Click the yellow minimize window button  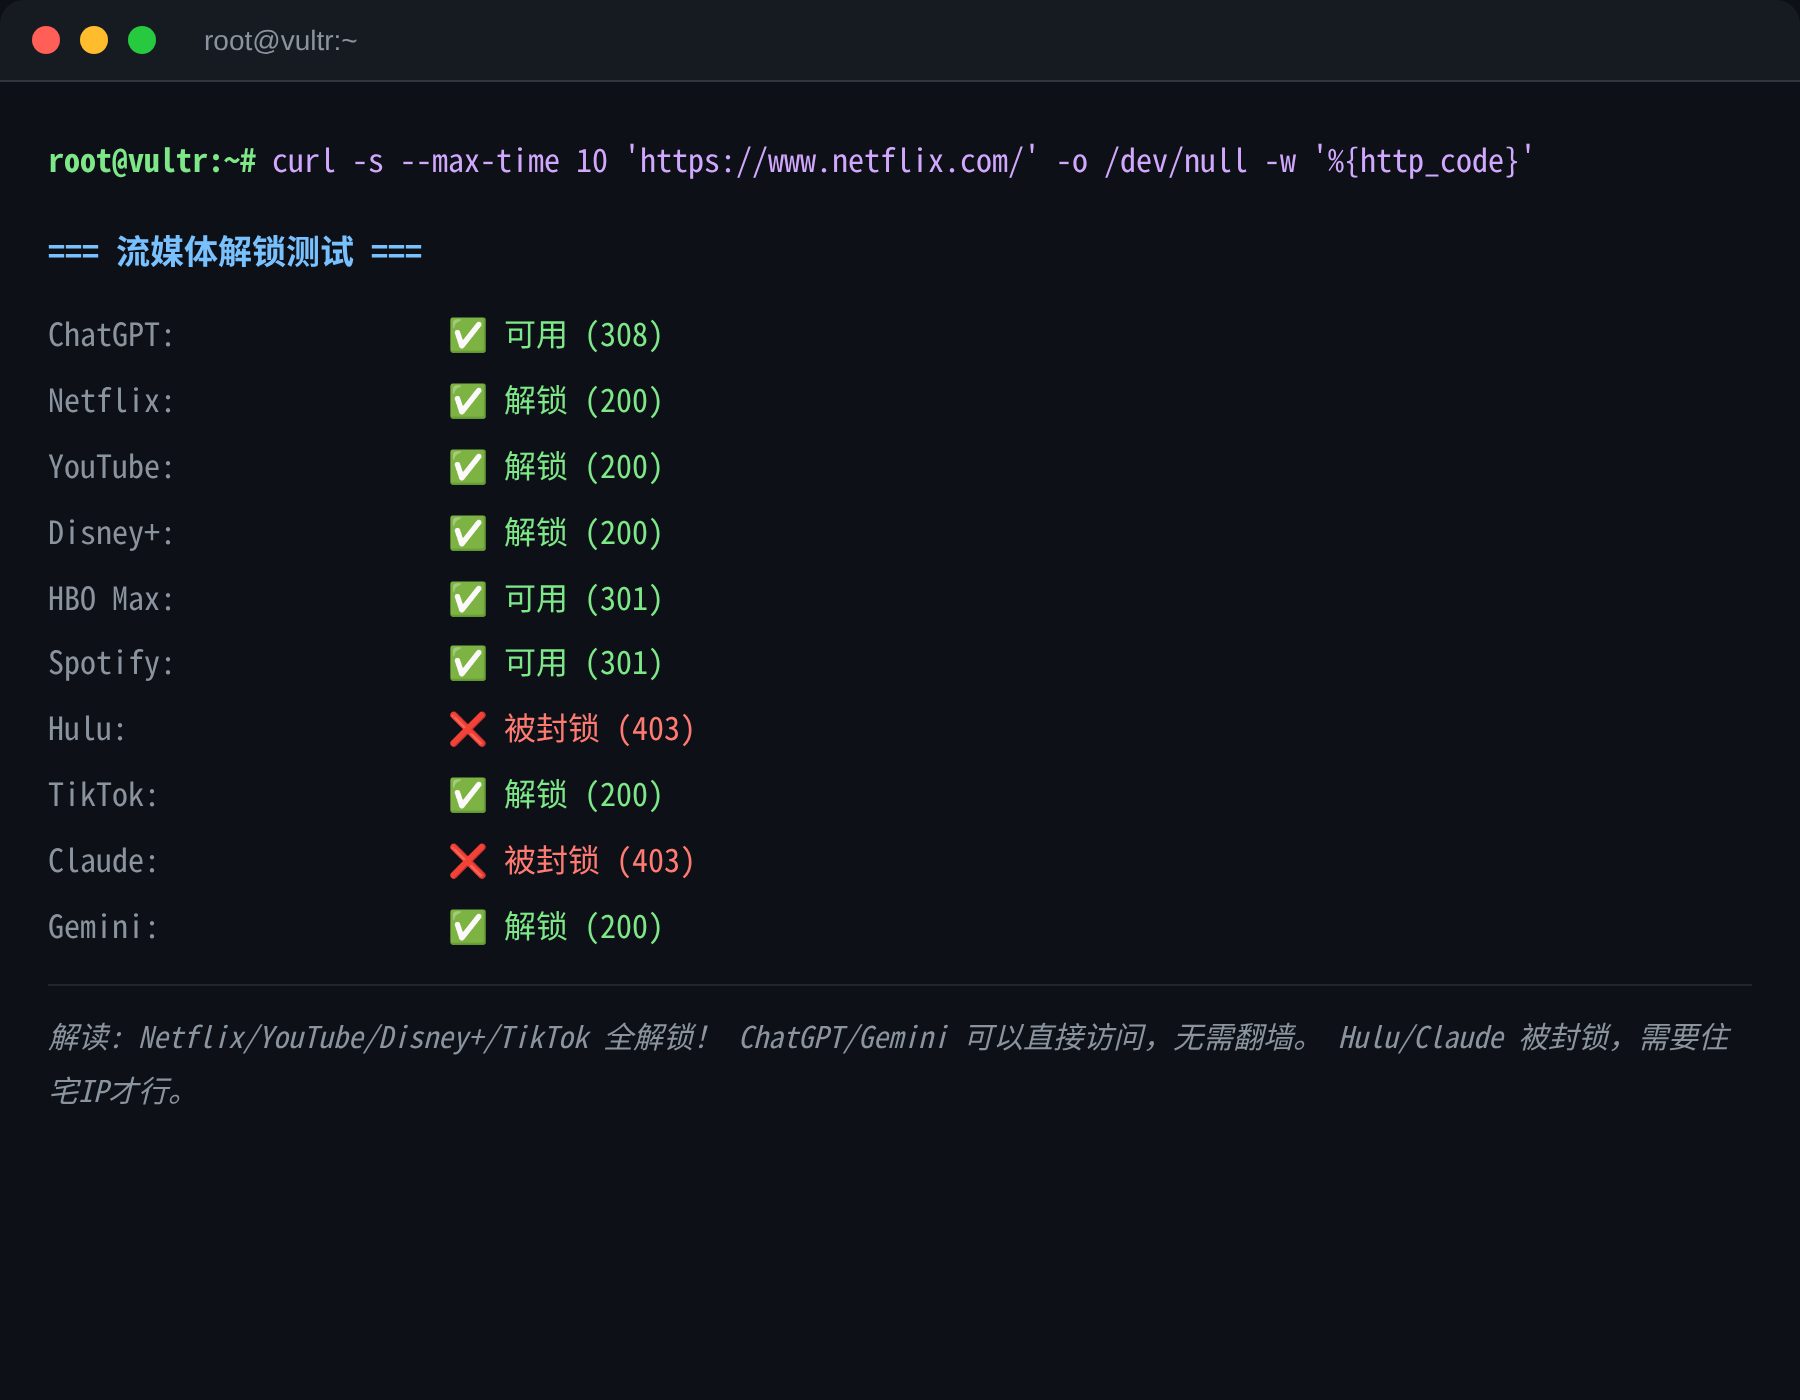(x=94, y=40)
